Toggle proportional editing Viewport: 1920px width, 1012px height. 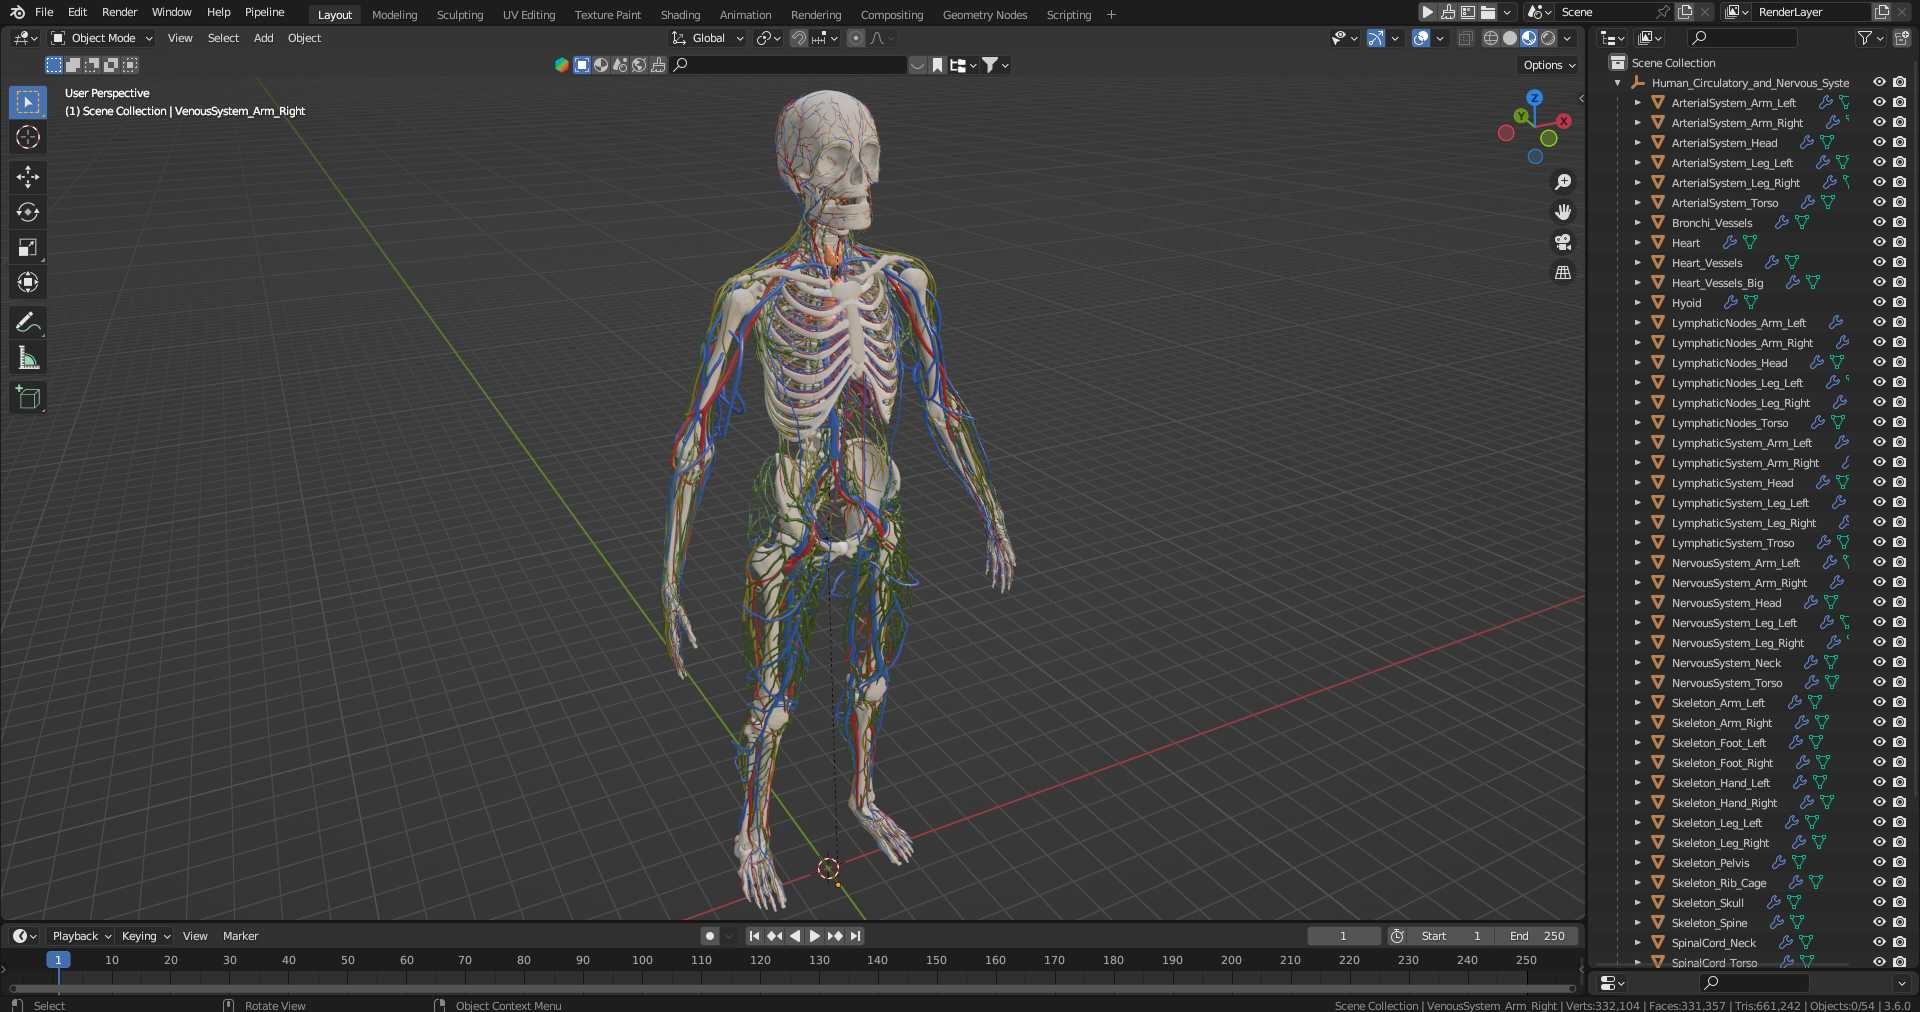[x=855, y=38]
